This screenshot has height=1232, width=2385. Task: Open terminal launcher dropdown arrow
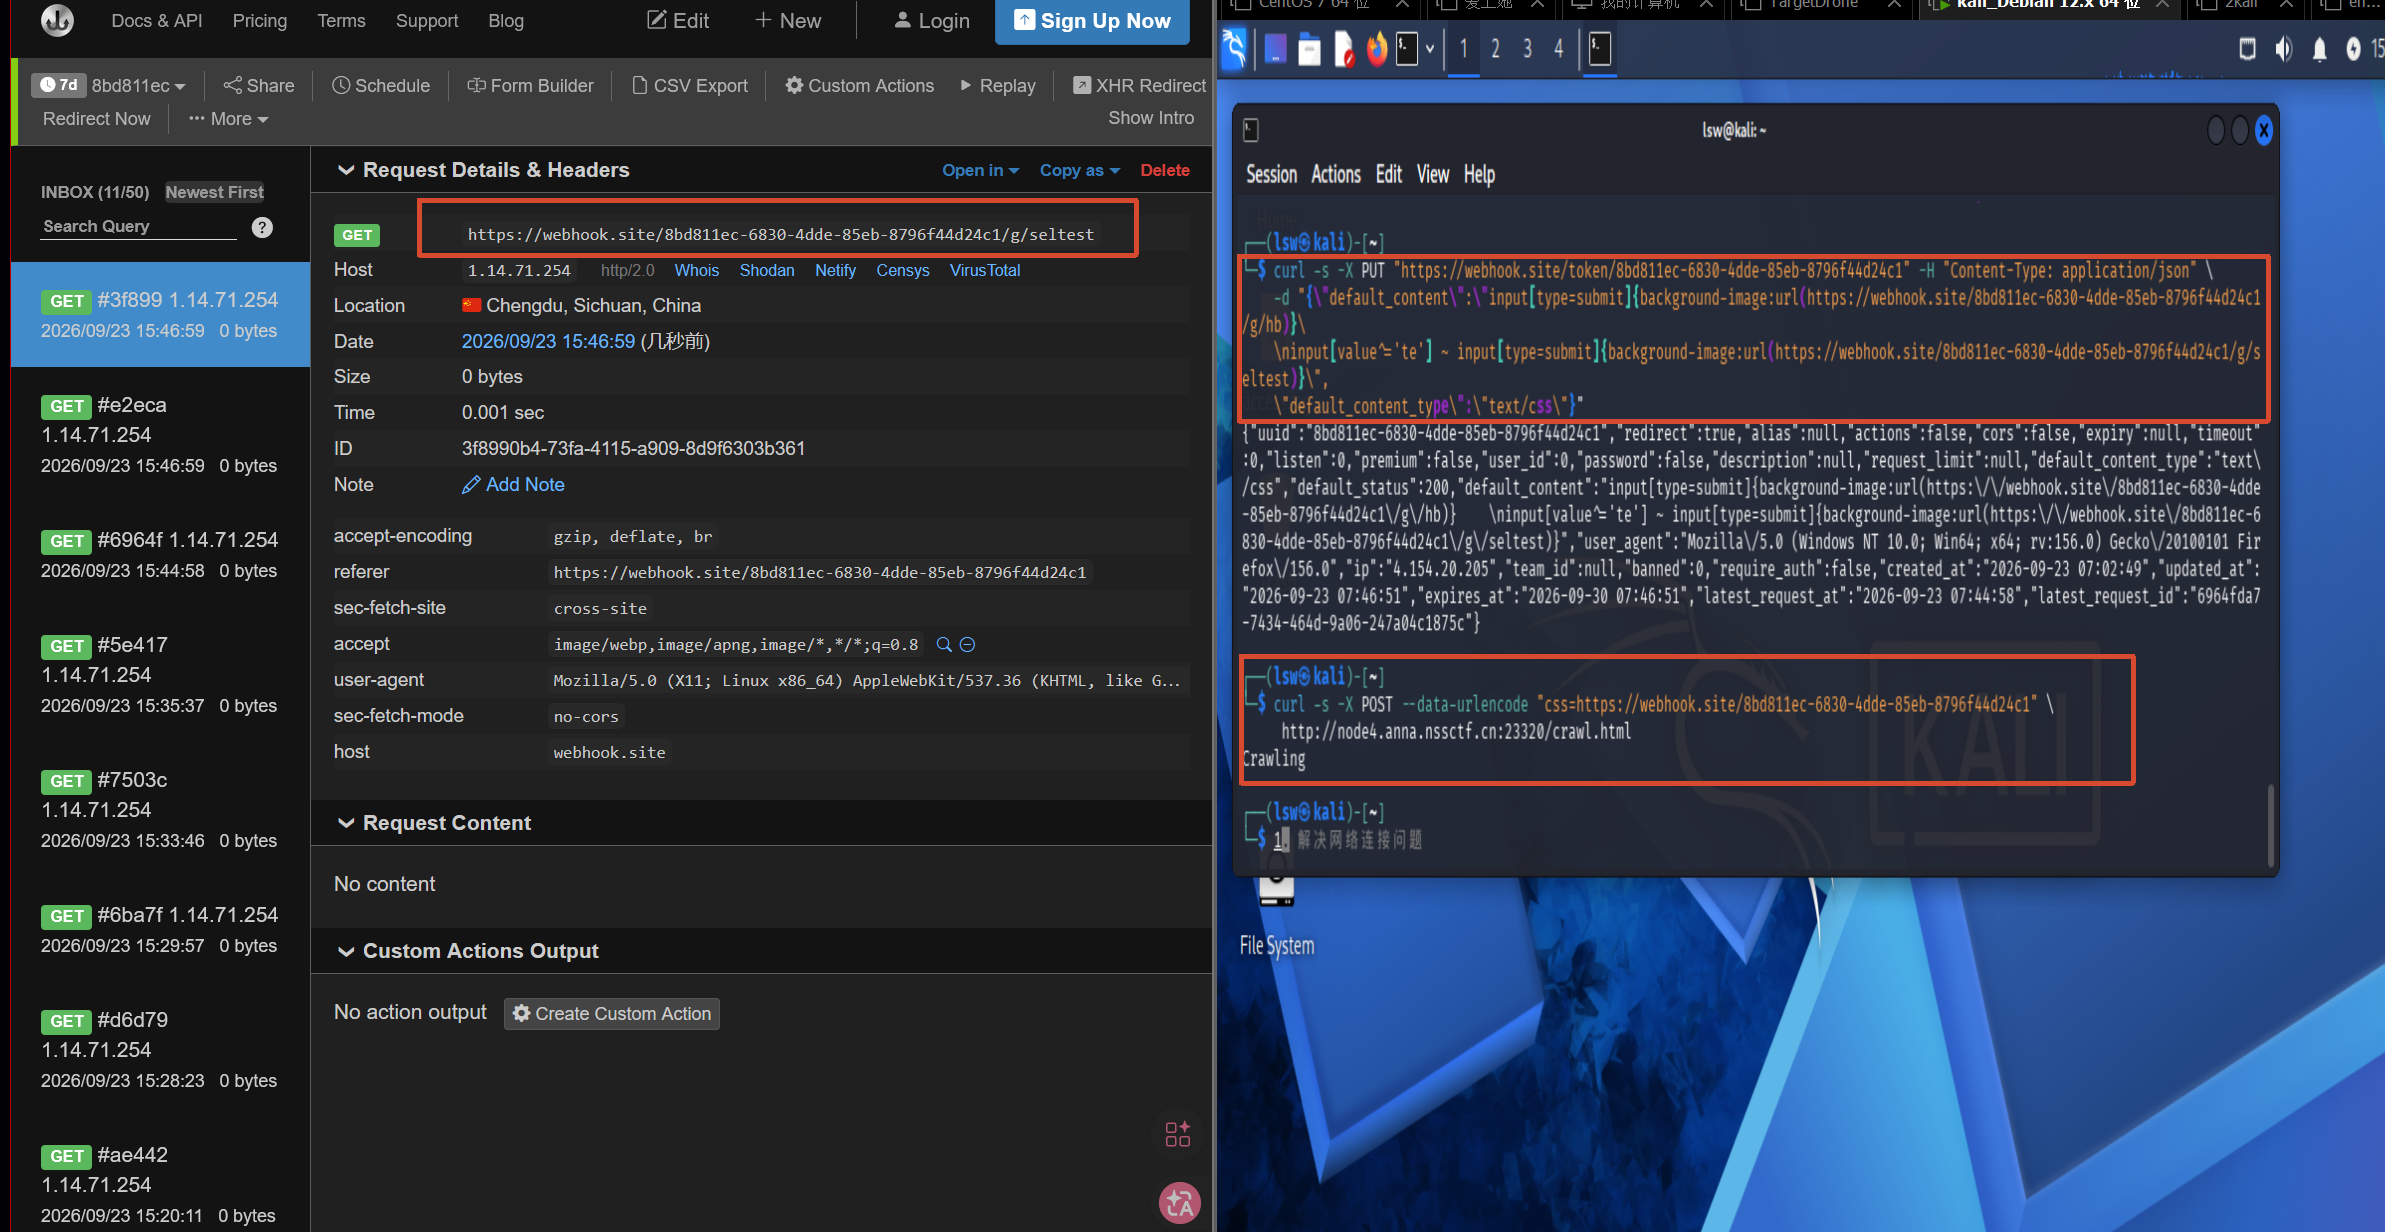(x=1430, y=49)
